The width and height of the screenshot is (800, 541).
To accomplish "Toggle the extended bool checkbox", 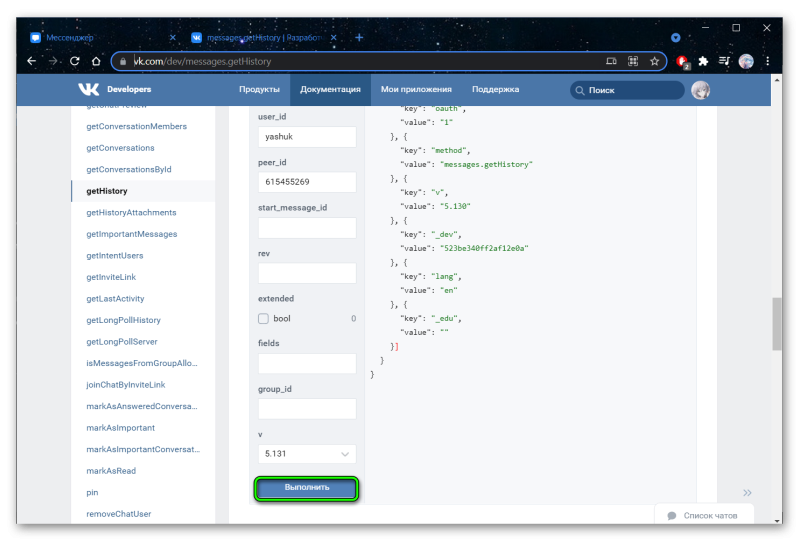I will click(263, 318).
